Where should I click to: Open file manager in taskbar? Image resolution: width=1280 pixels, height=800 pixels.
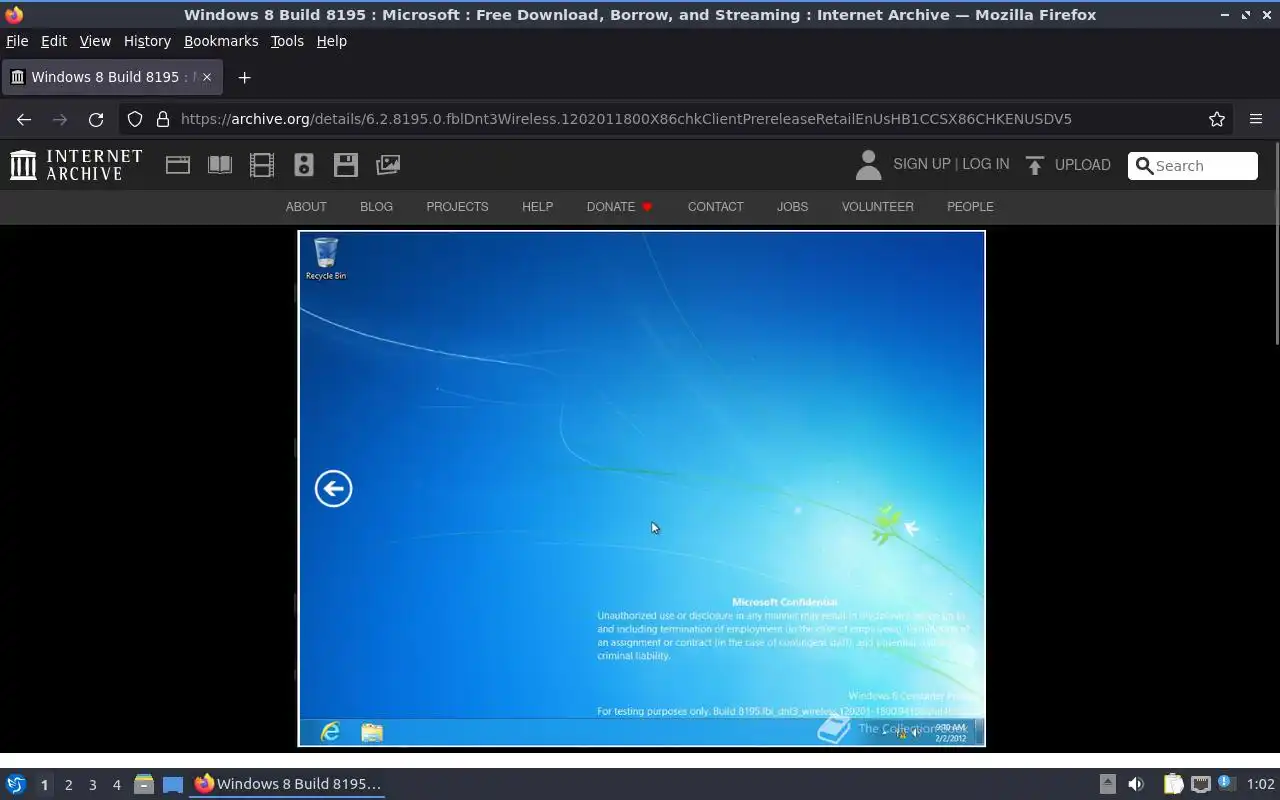pos(143,784)
